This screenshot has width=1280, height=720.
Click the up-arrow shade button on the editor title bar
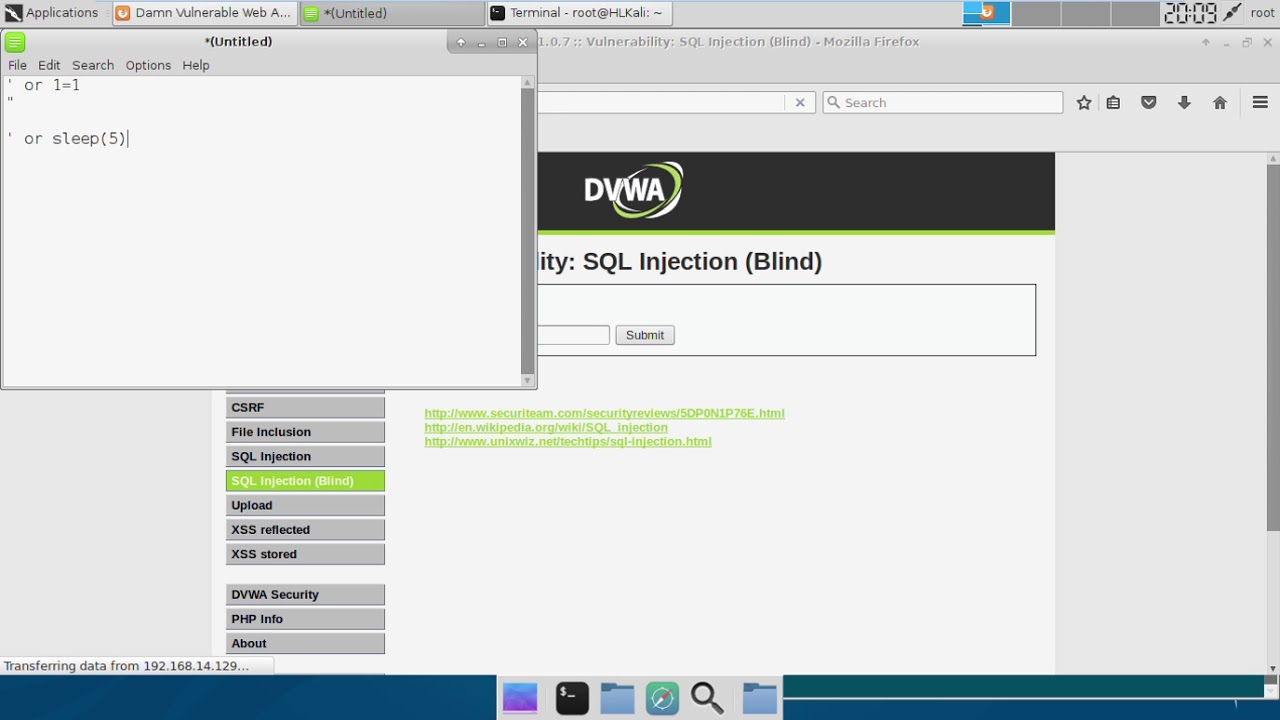click(461, 42)
